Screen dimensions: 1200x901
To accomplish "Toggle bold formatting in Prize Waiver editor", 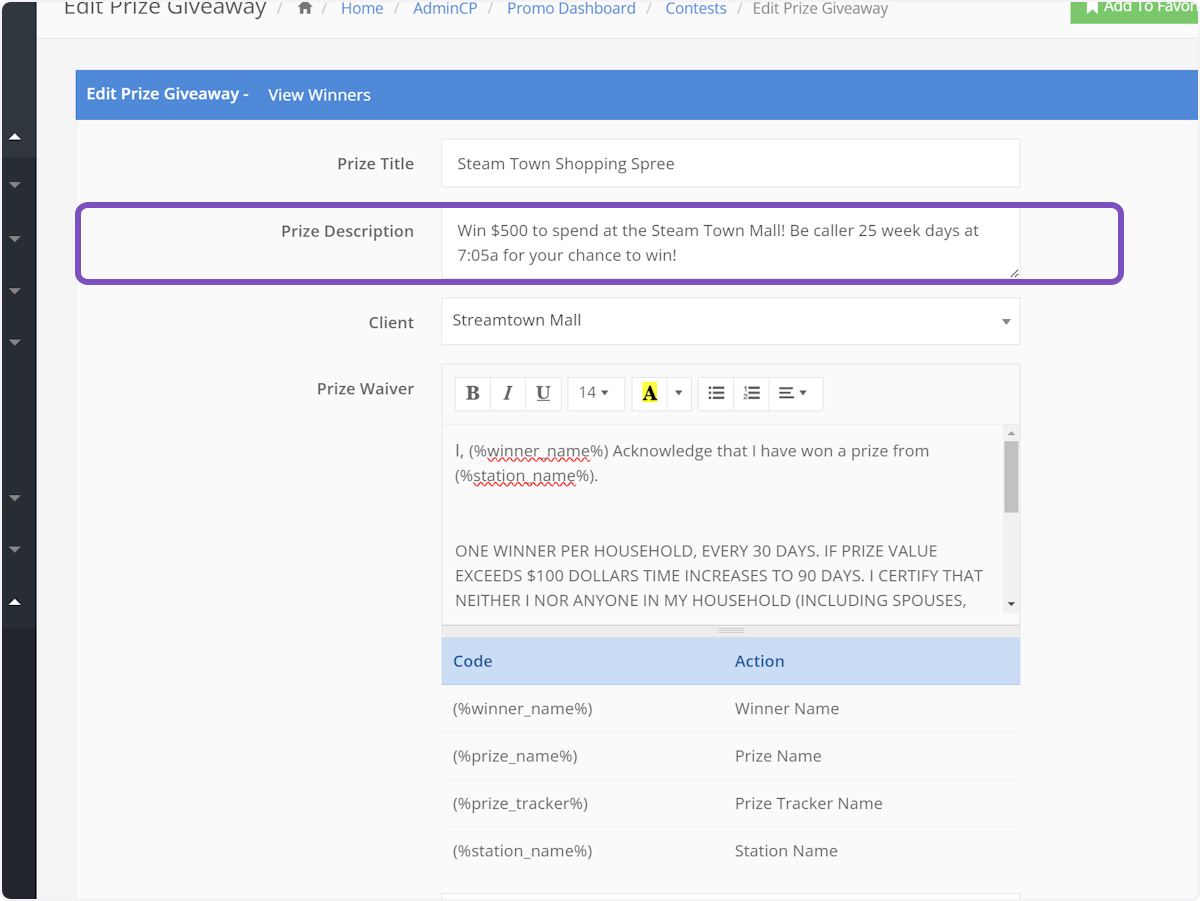I will click(x=473, y=393).
